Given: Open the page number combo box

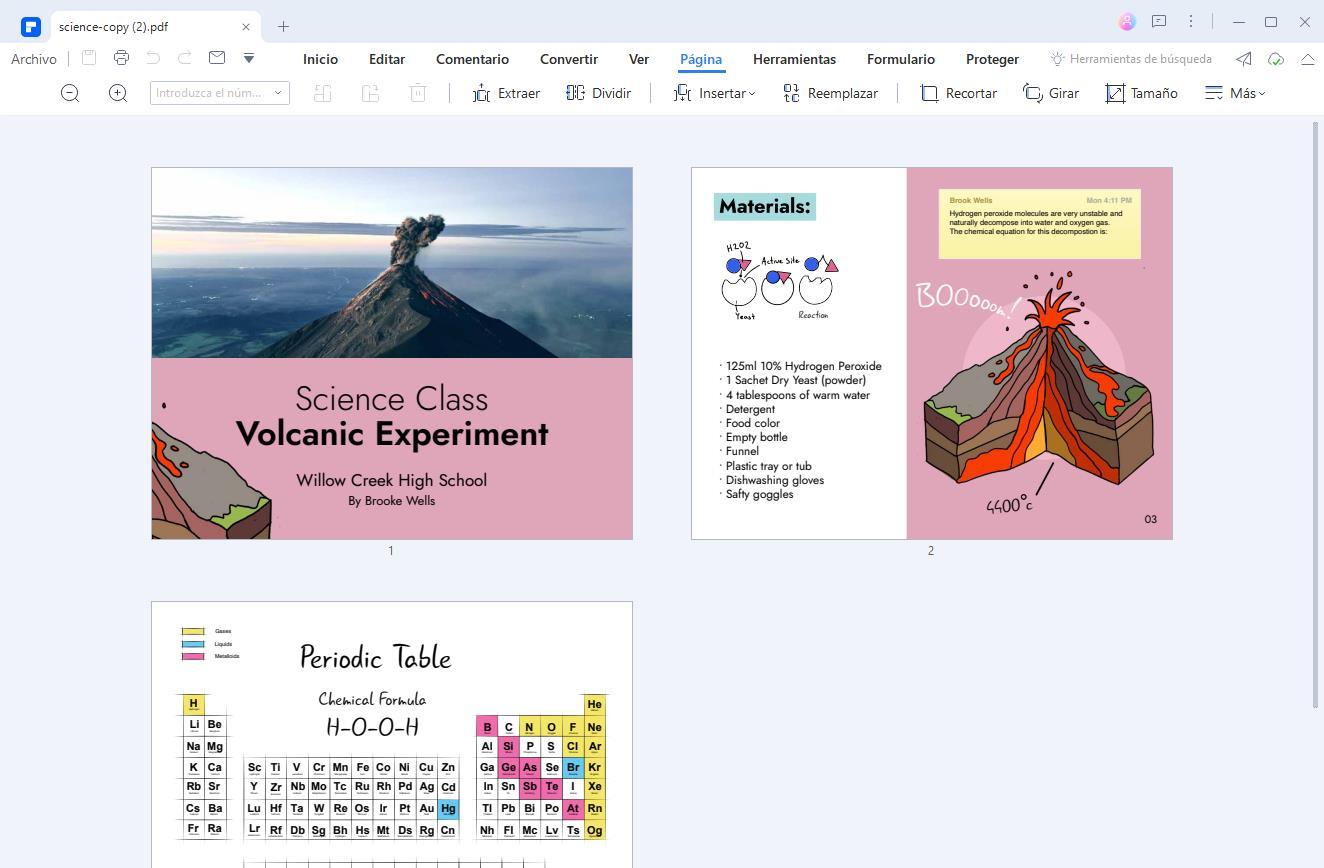Looking at the screenshot, I should [220, 93].
